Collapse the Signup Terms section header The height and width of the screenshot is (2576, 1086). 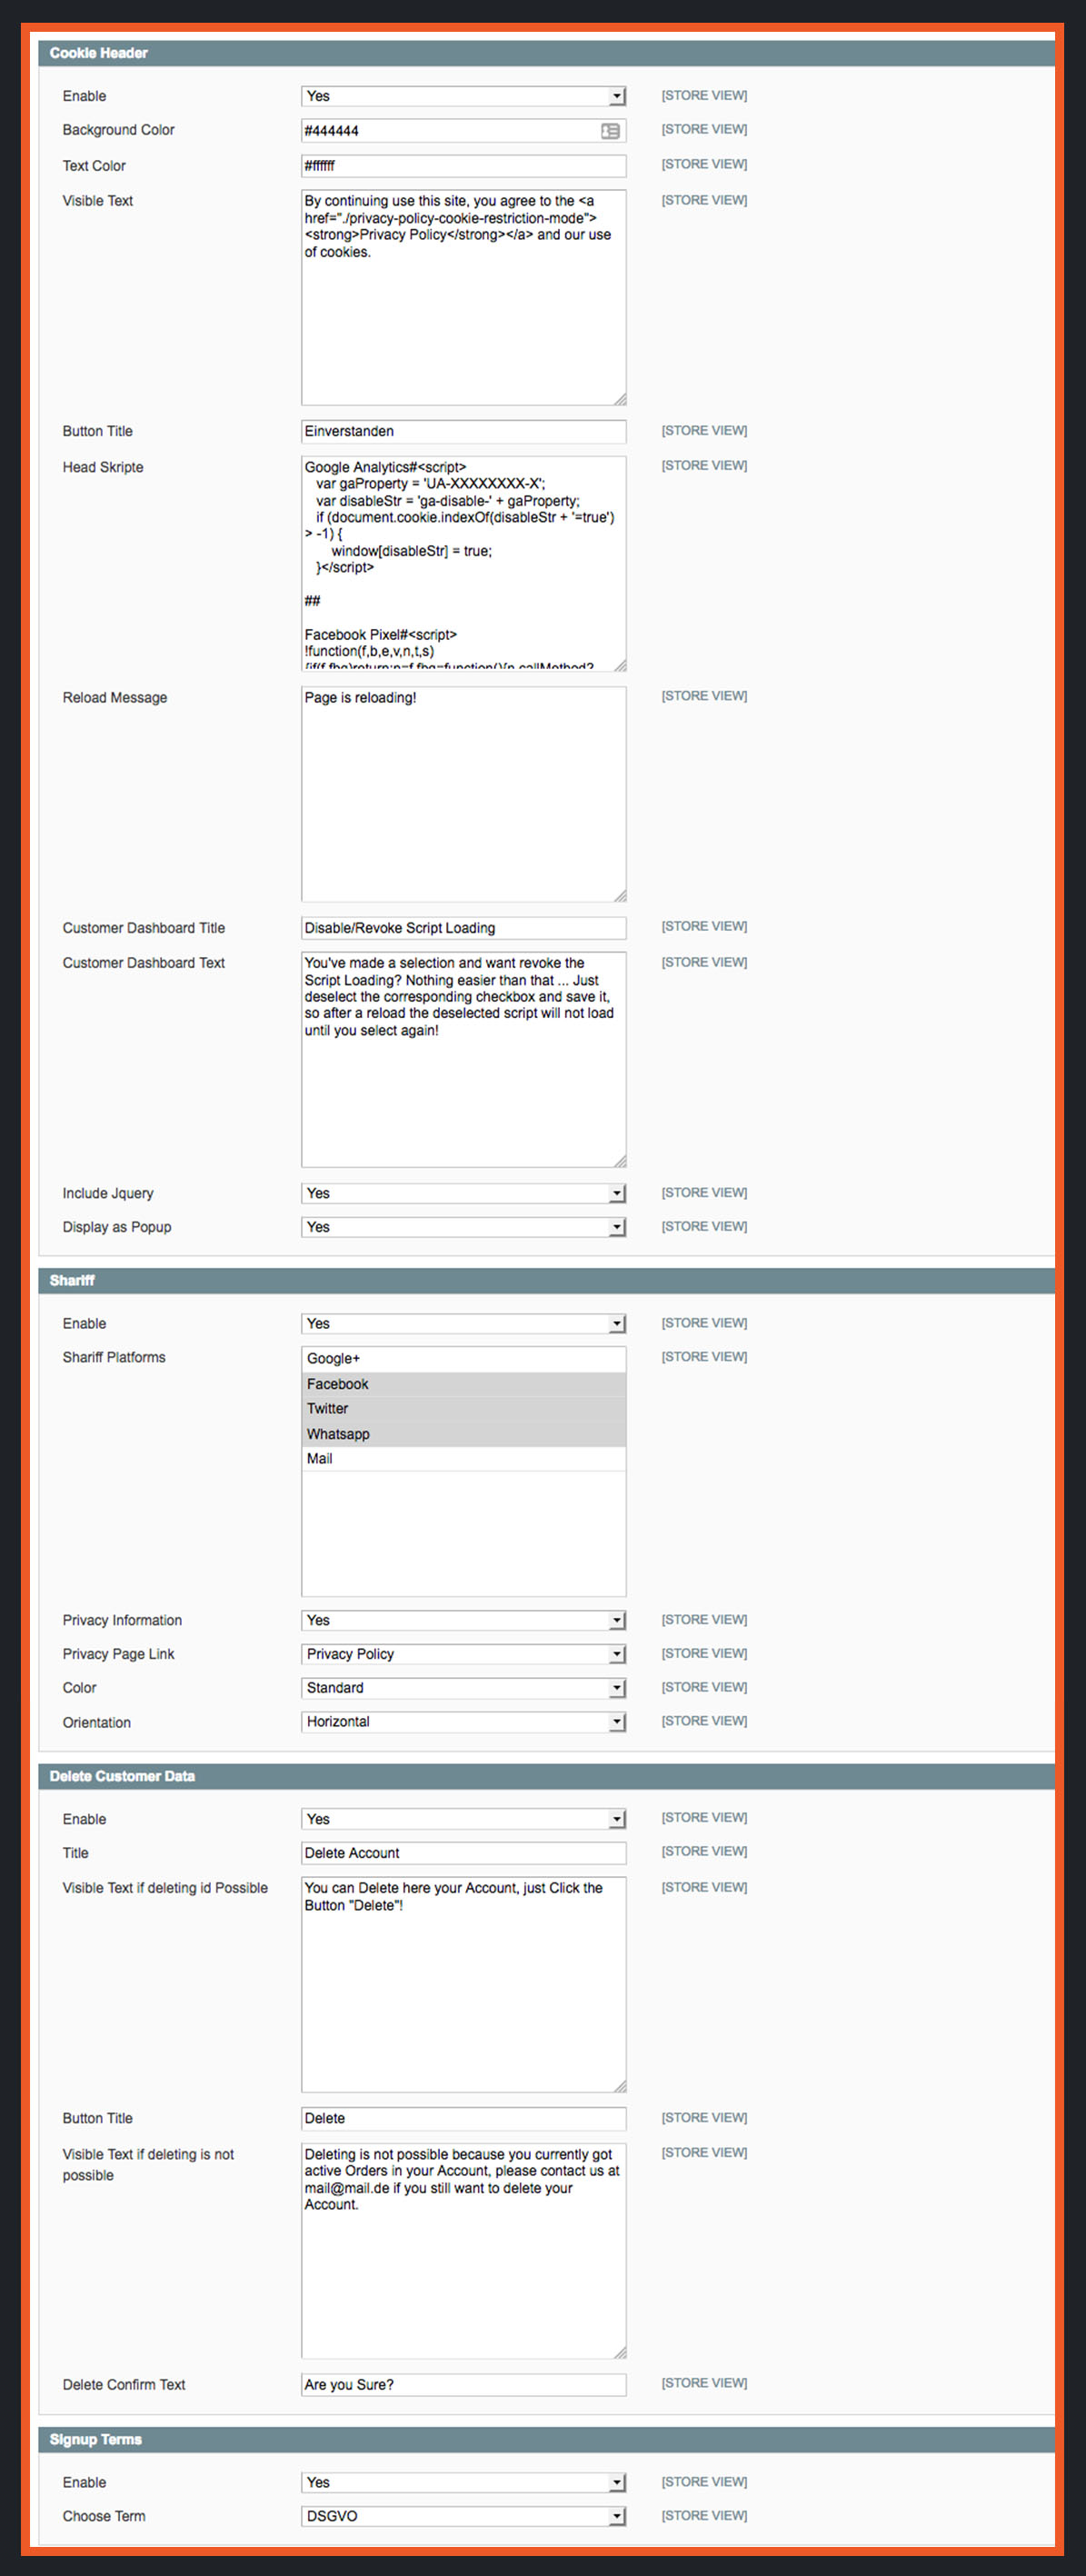546,2439
